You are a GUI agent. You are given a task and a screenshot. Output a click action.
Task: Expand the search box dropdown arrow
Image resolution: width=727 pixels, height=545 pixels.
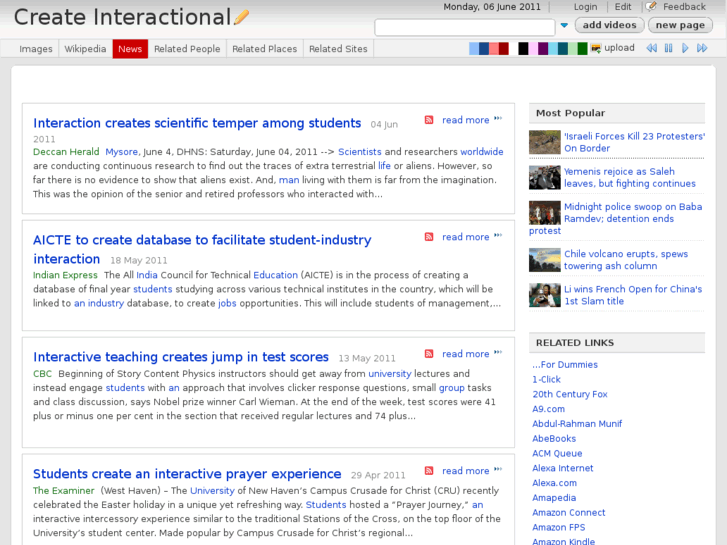[564, 26]
